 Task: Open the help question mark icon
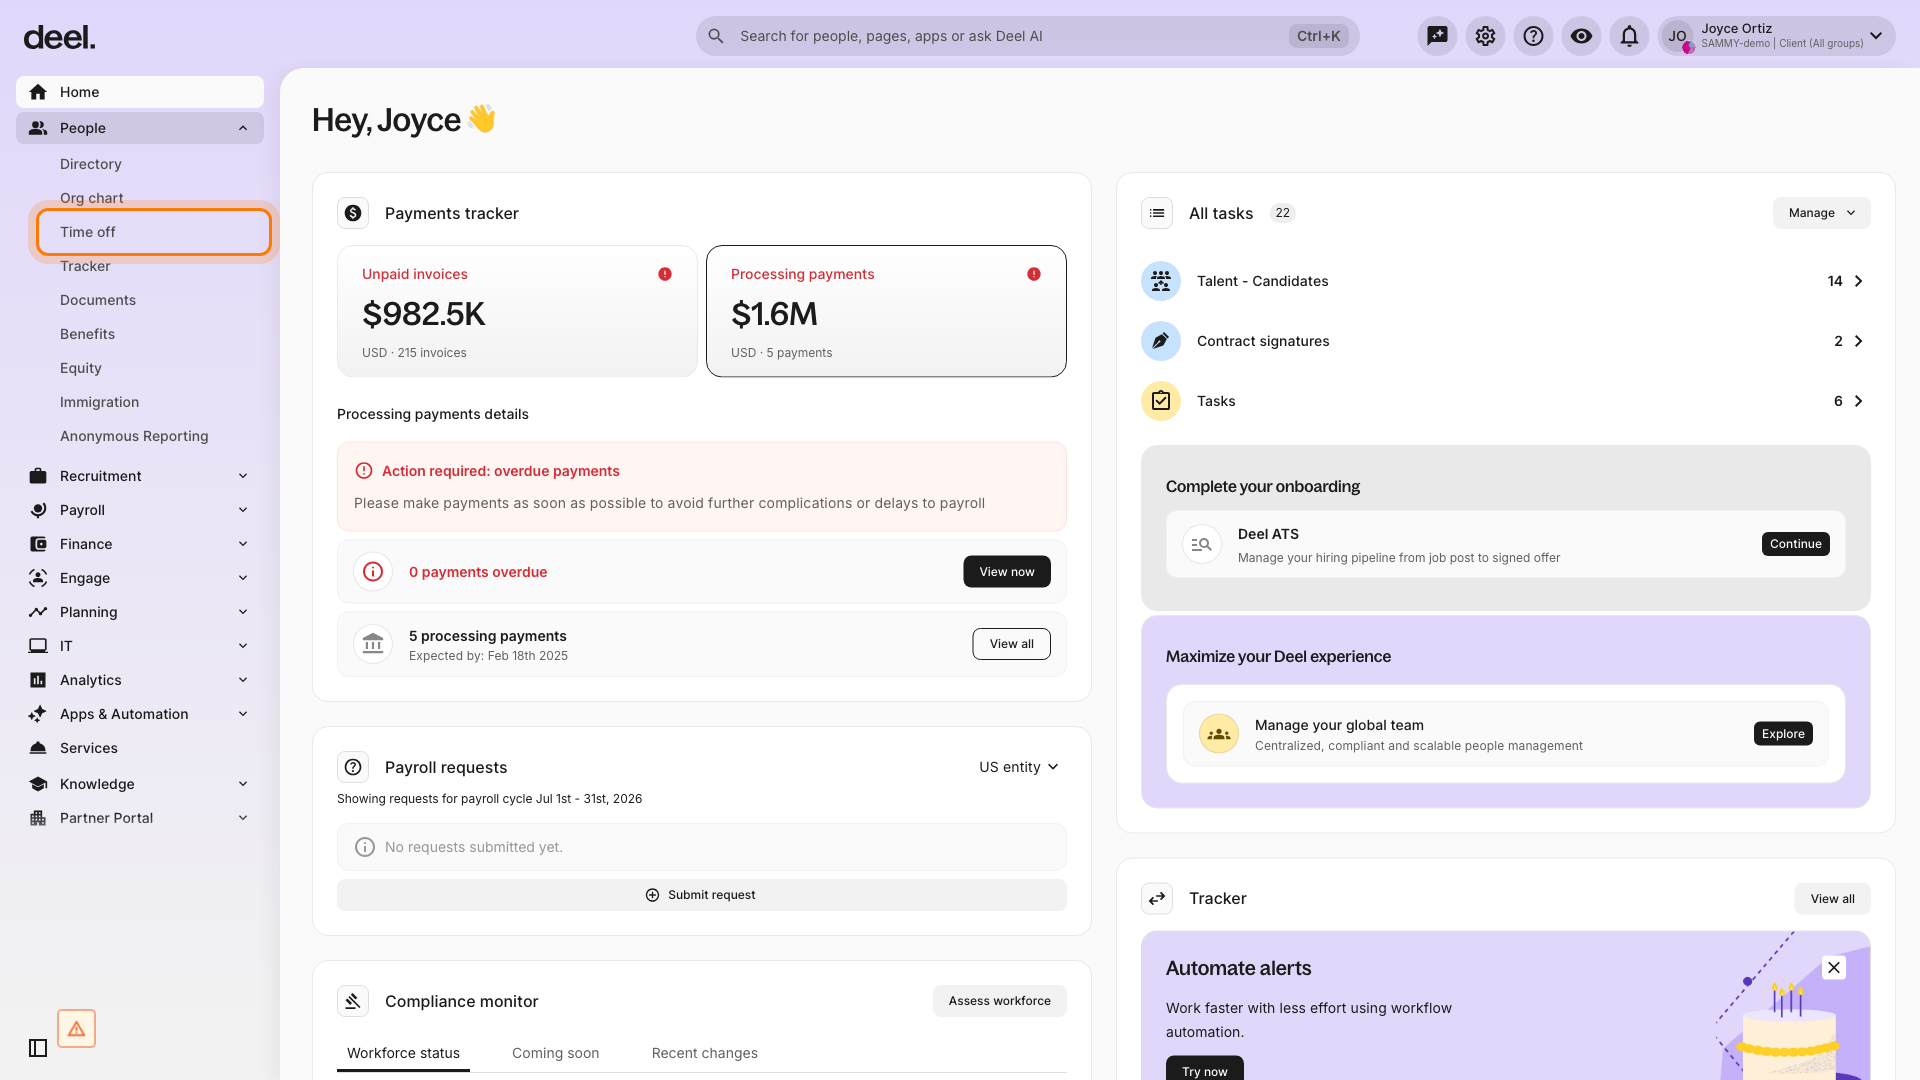click(1533, 36)
